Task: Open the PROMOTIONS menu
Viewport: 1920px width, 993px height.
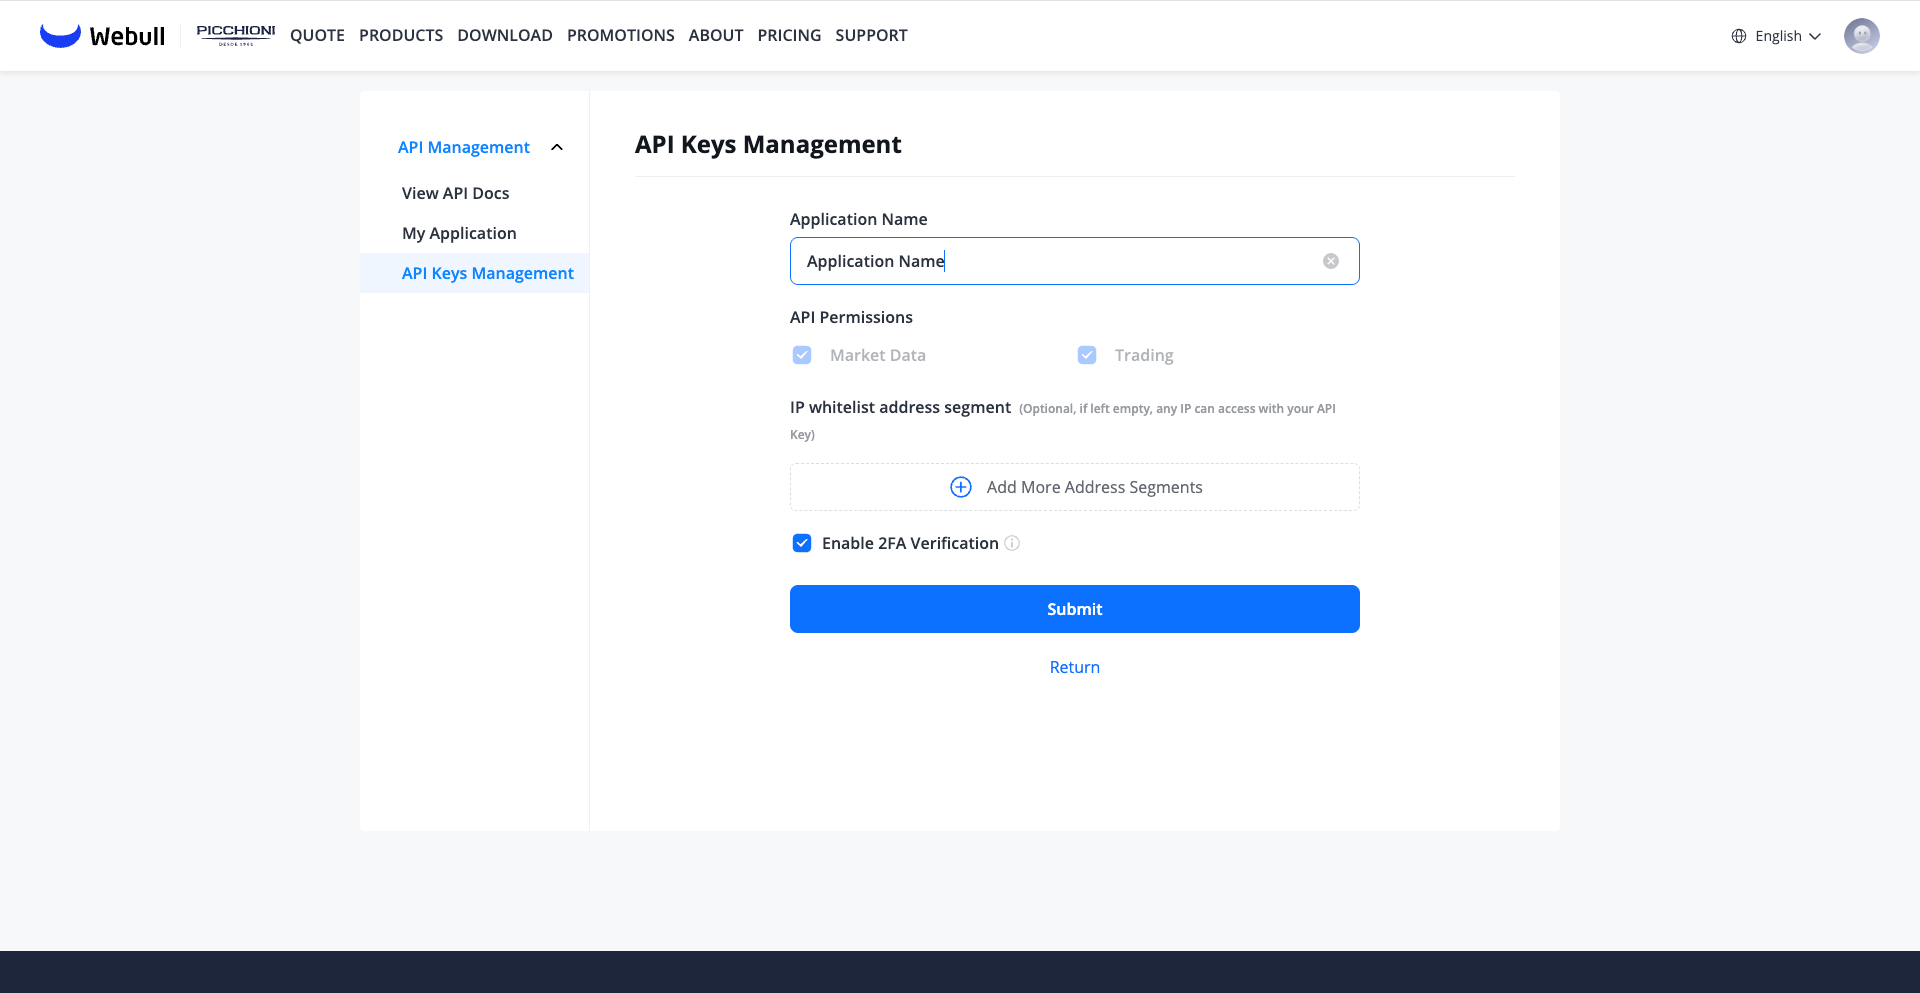Action: [621, 35]
